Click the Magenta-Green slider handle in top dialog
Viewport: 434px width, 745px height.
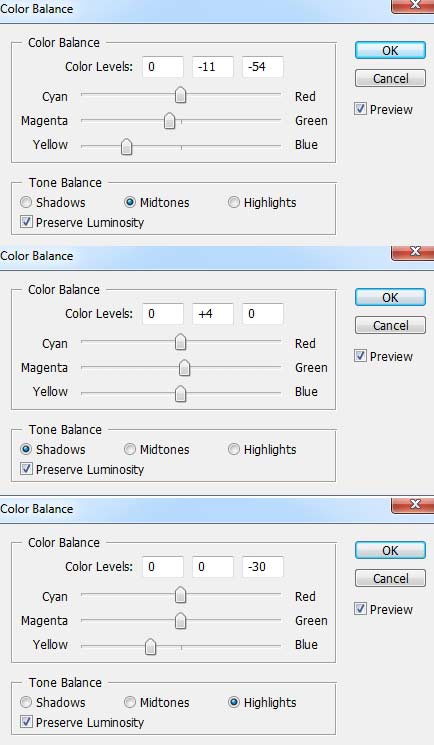[170, 121]
